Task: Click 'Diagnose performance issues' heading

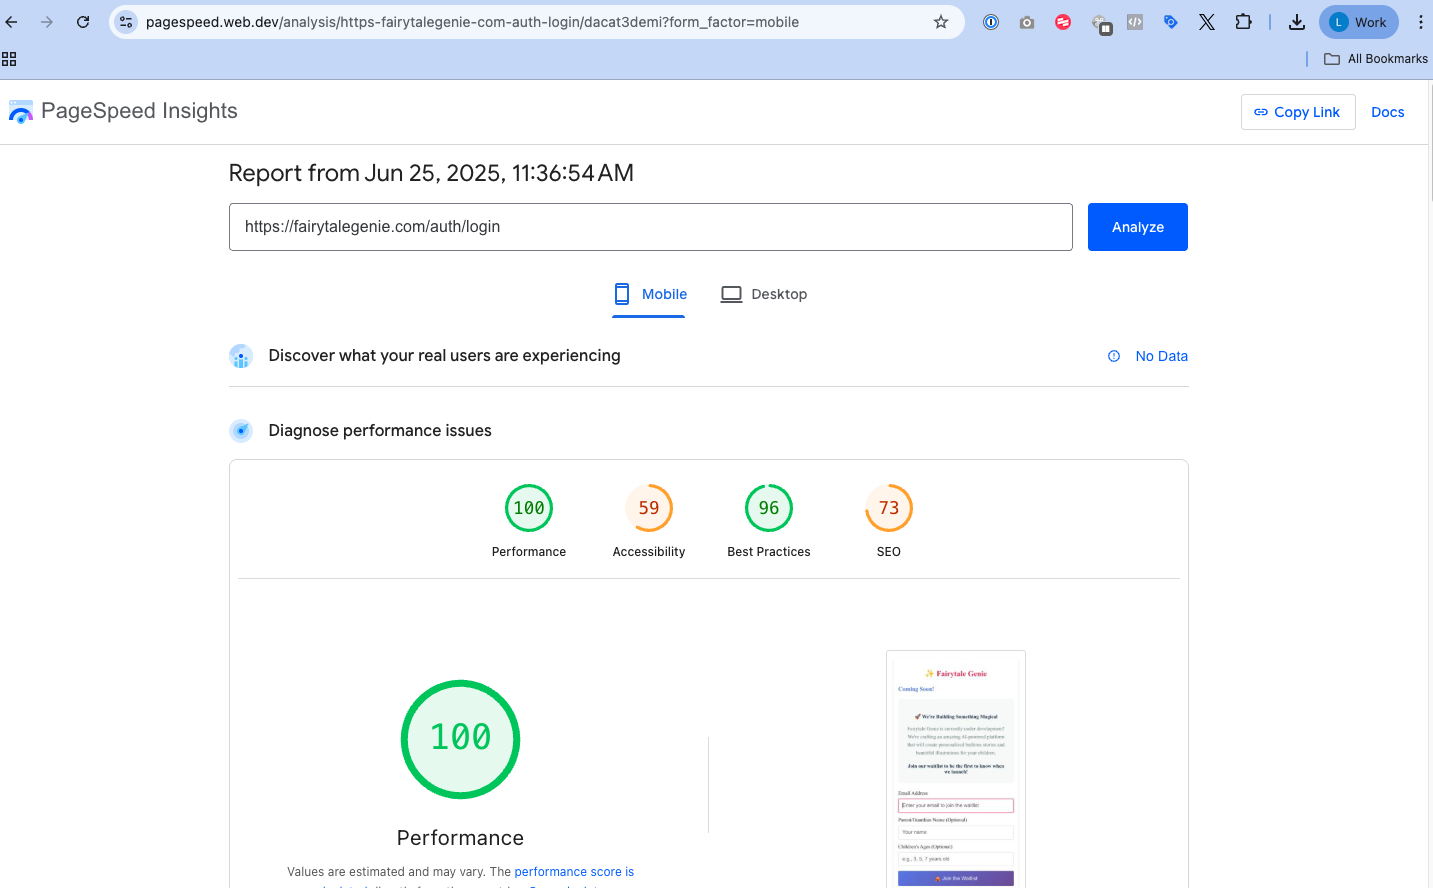Action: (380, 431)
